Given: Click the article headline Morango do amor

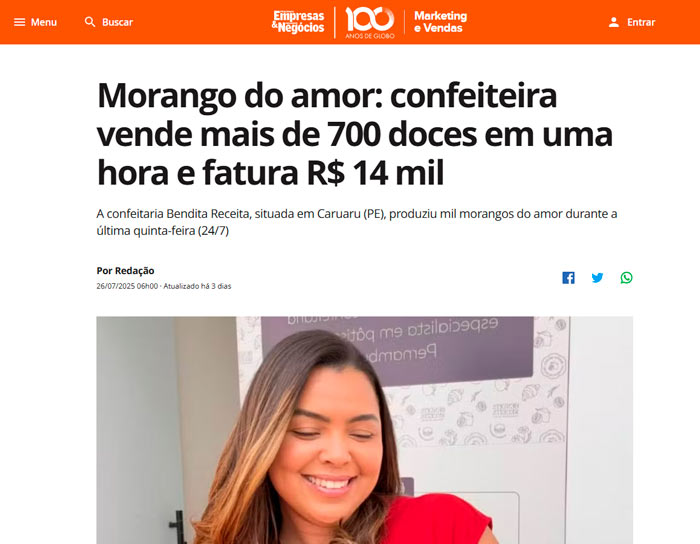Looking at the screenshot, I should click(355, 134).
